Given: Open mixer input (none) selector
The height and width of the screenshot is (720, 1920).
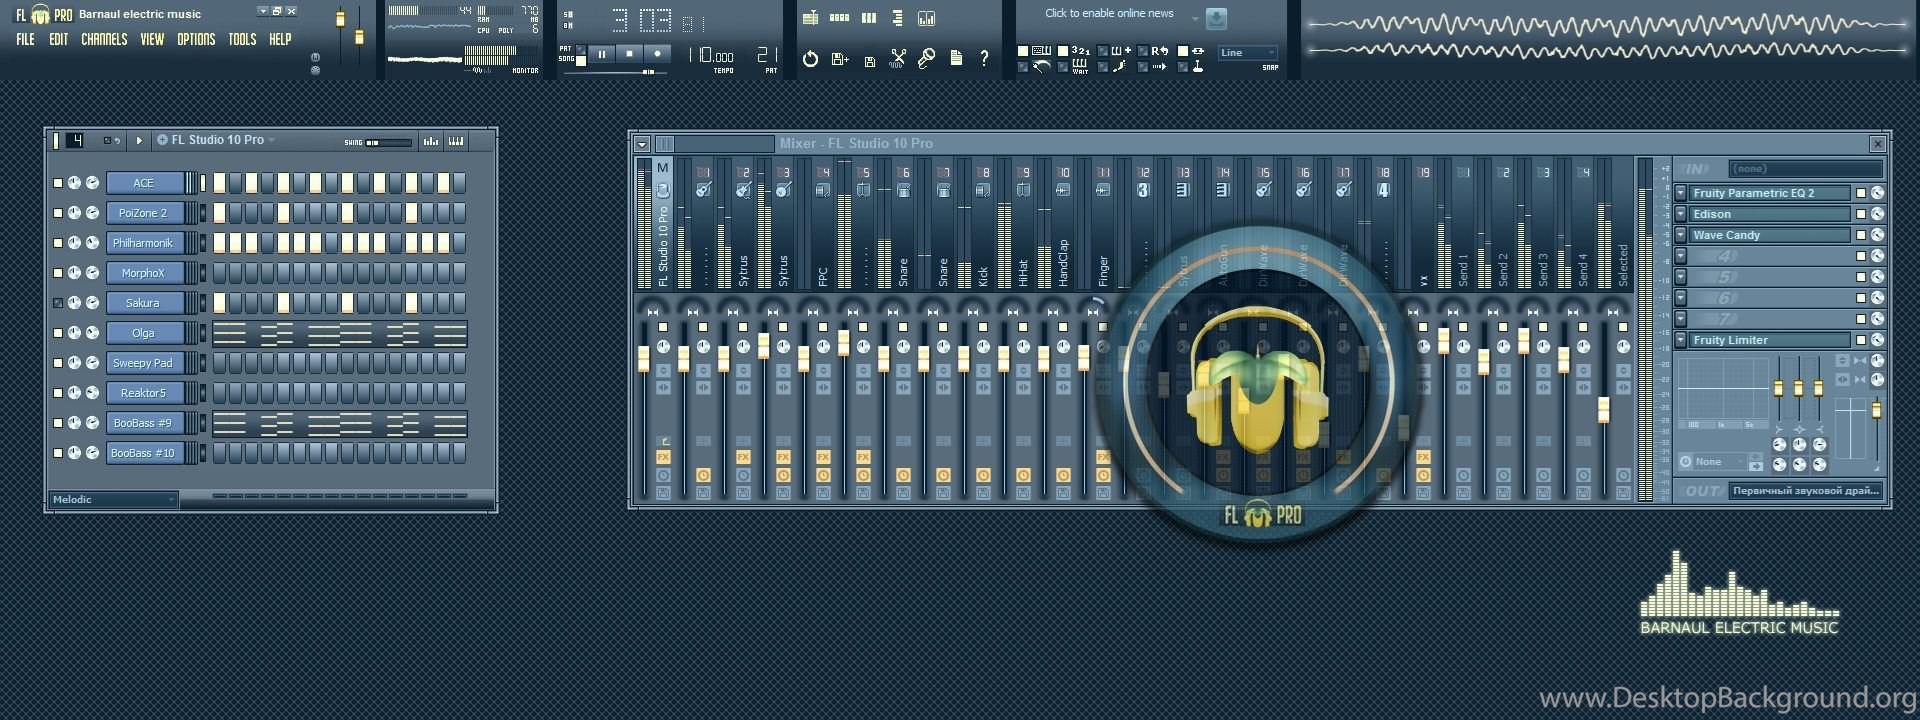Looking at the screenshot, I should pyautogui.click(x=1806, y=169).
